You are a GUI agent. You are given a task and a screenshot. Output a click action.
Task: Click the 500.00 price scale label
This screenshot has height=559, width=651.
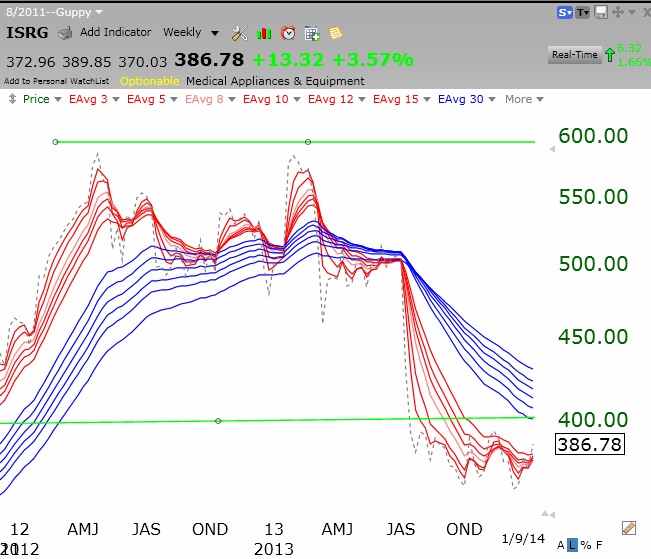(593, 263)
